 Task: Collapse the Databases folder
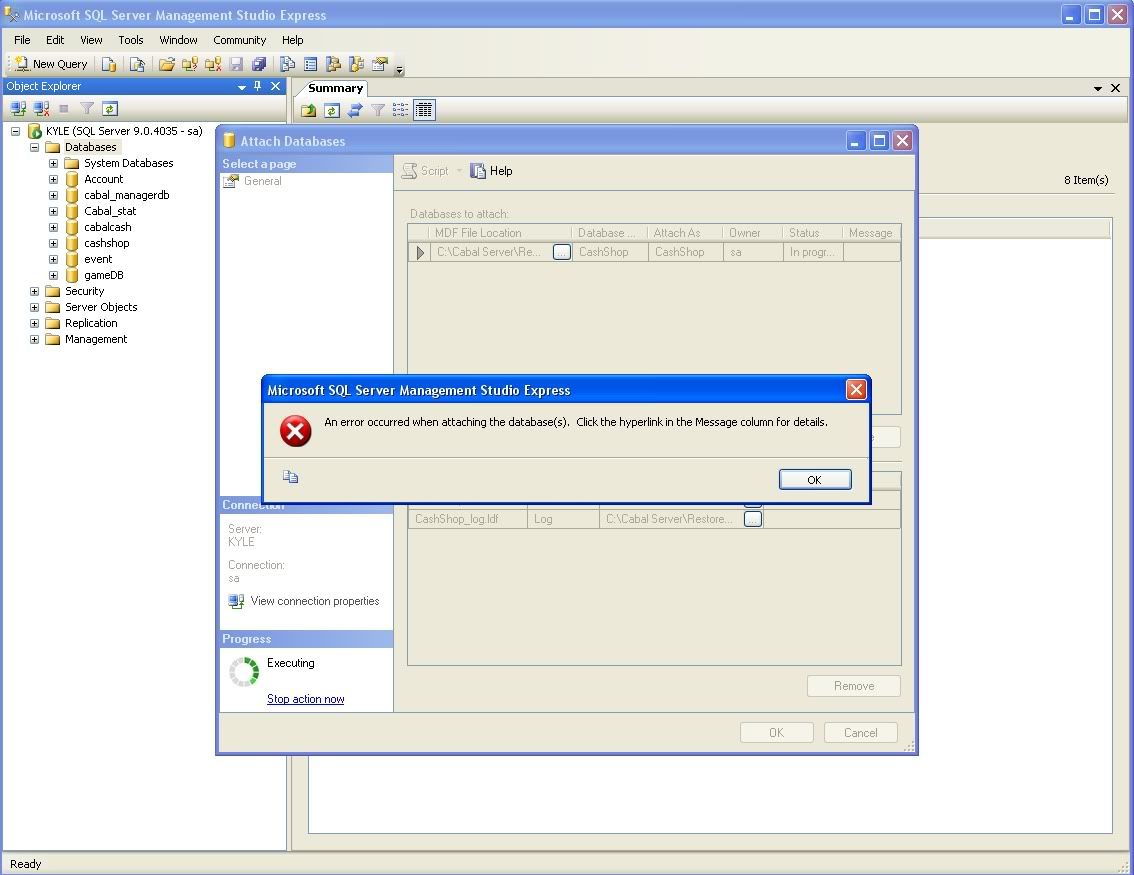[34, 147]
